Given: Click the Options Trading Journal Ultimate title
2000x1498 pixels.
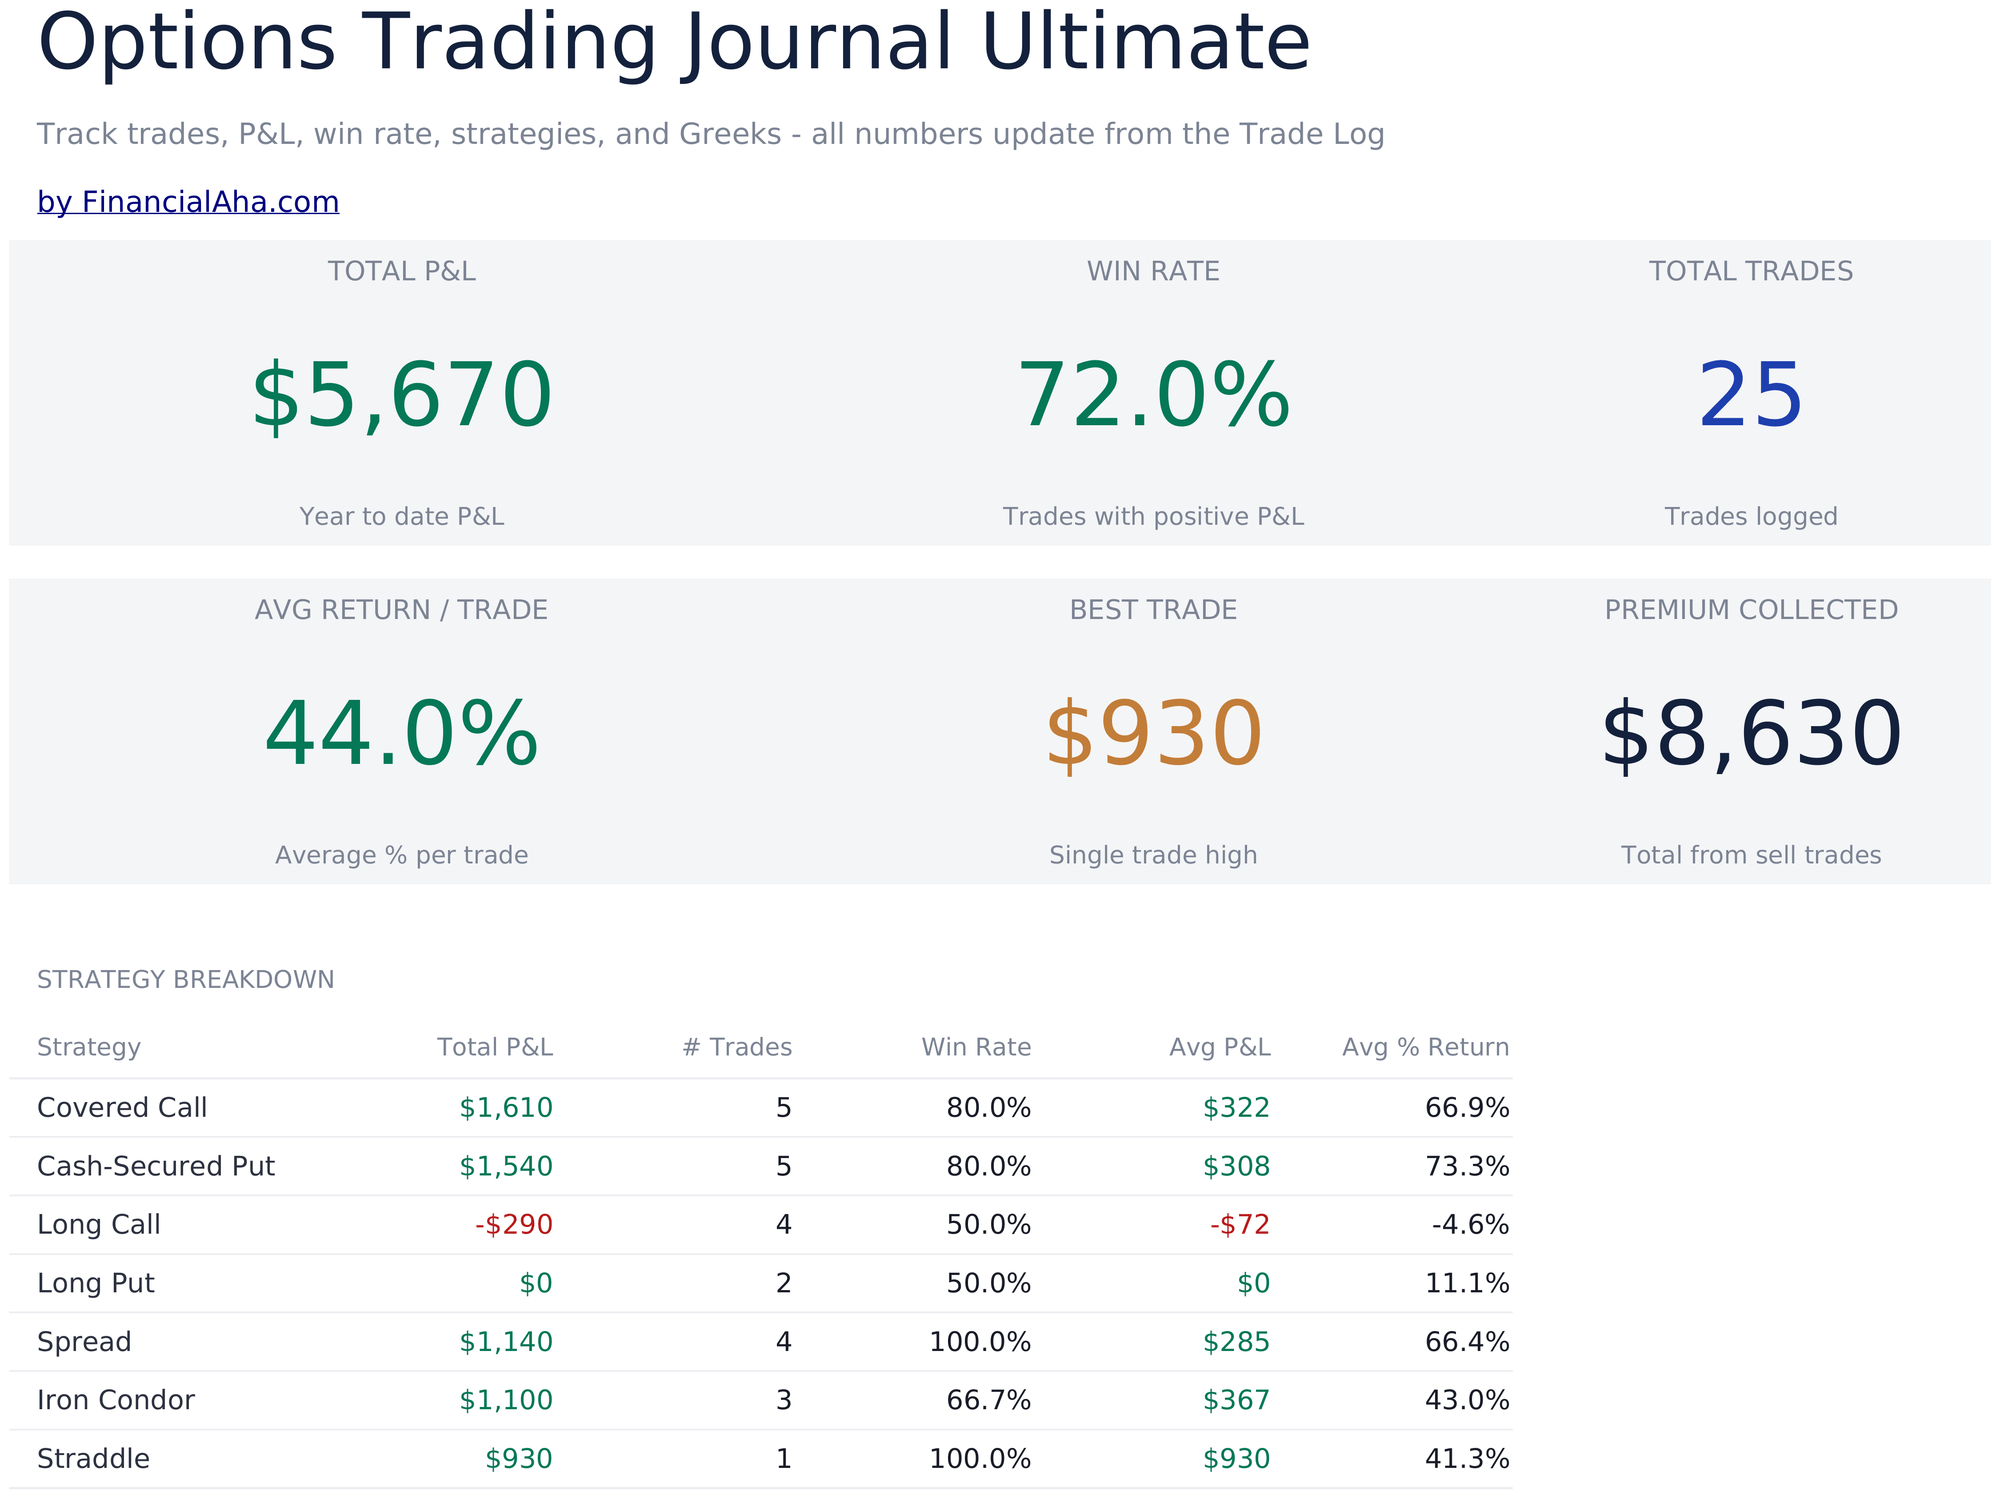Looking at the screenshot, I should 674,43.
